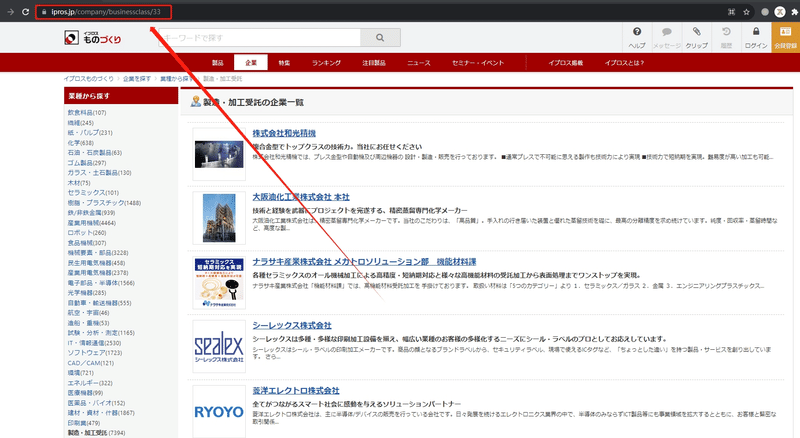Go forward with the browser arrow
The width and height of the screenshot is (800, 438).
(x=10, y=12)
